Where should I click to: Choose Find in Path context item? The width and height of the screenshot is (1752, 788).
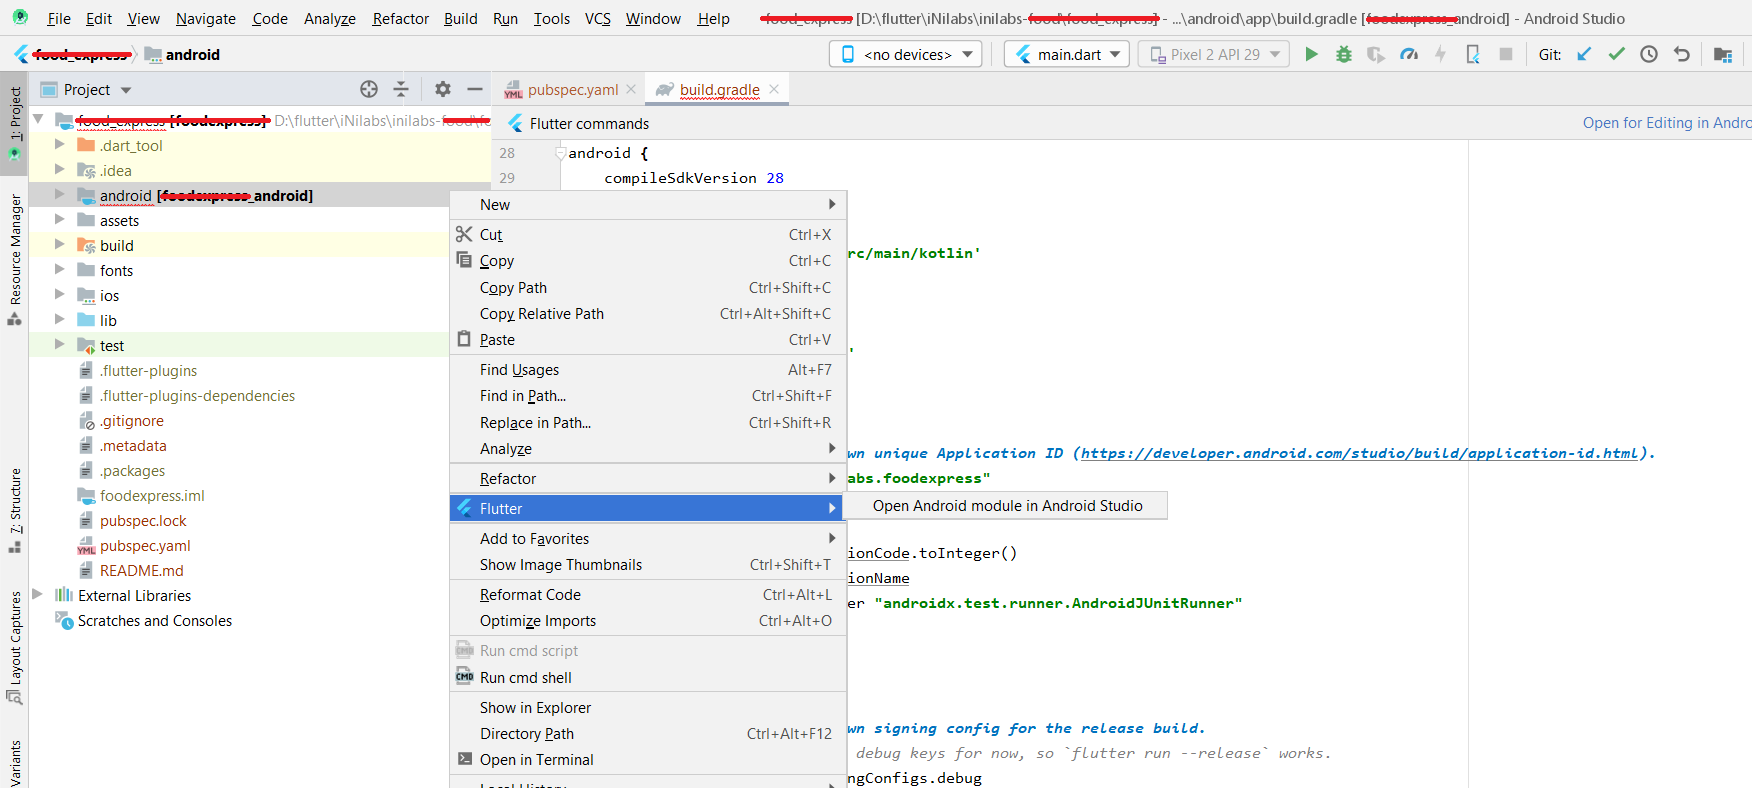click(x=647, y=396)
